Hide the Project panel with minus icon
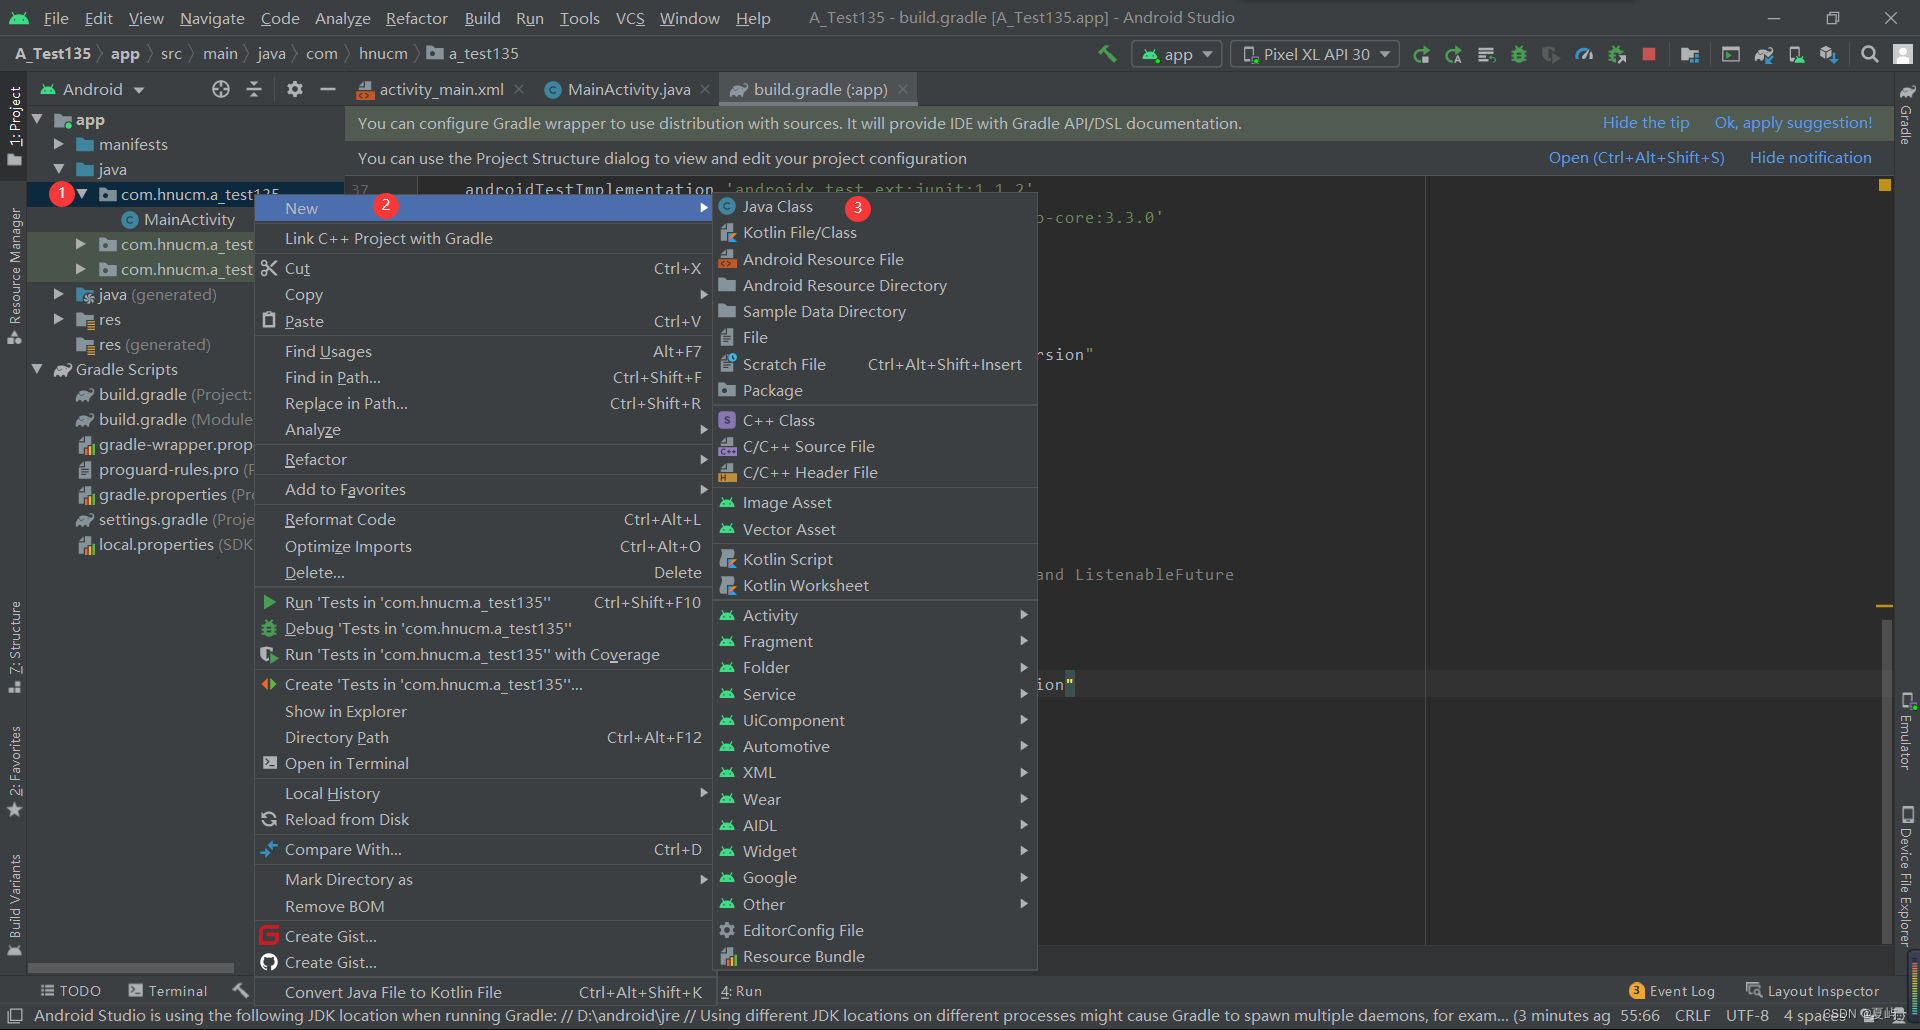 click(x=327, y=89)
